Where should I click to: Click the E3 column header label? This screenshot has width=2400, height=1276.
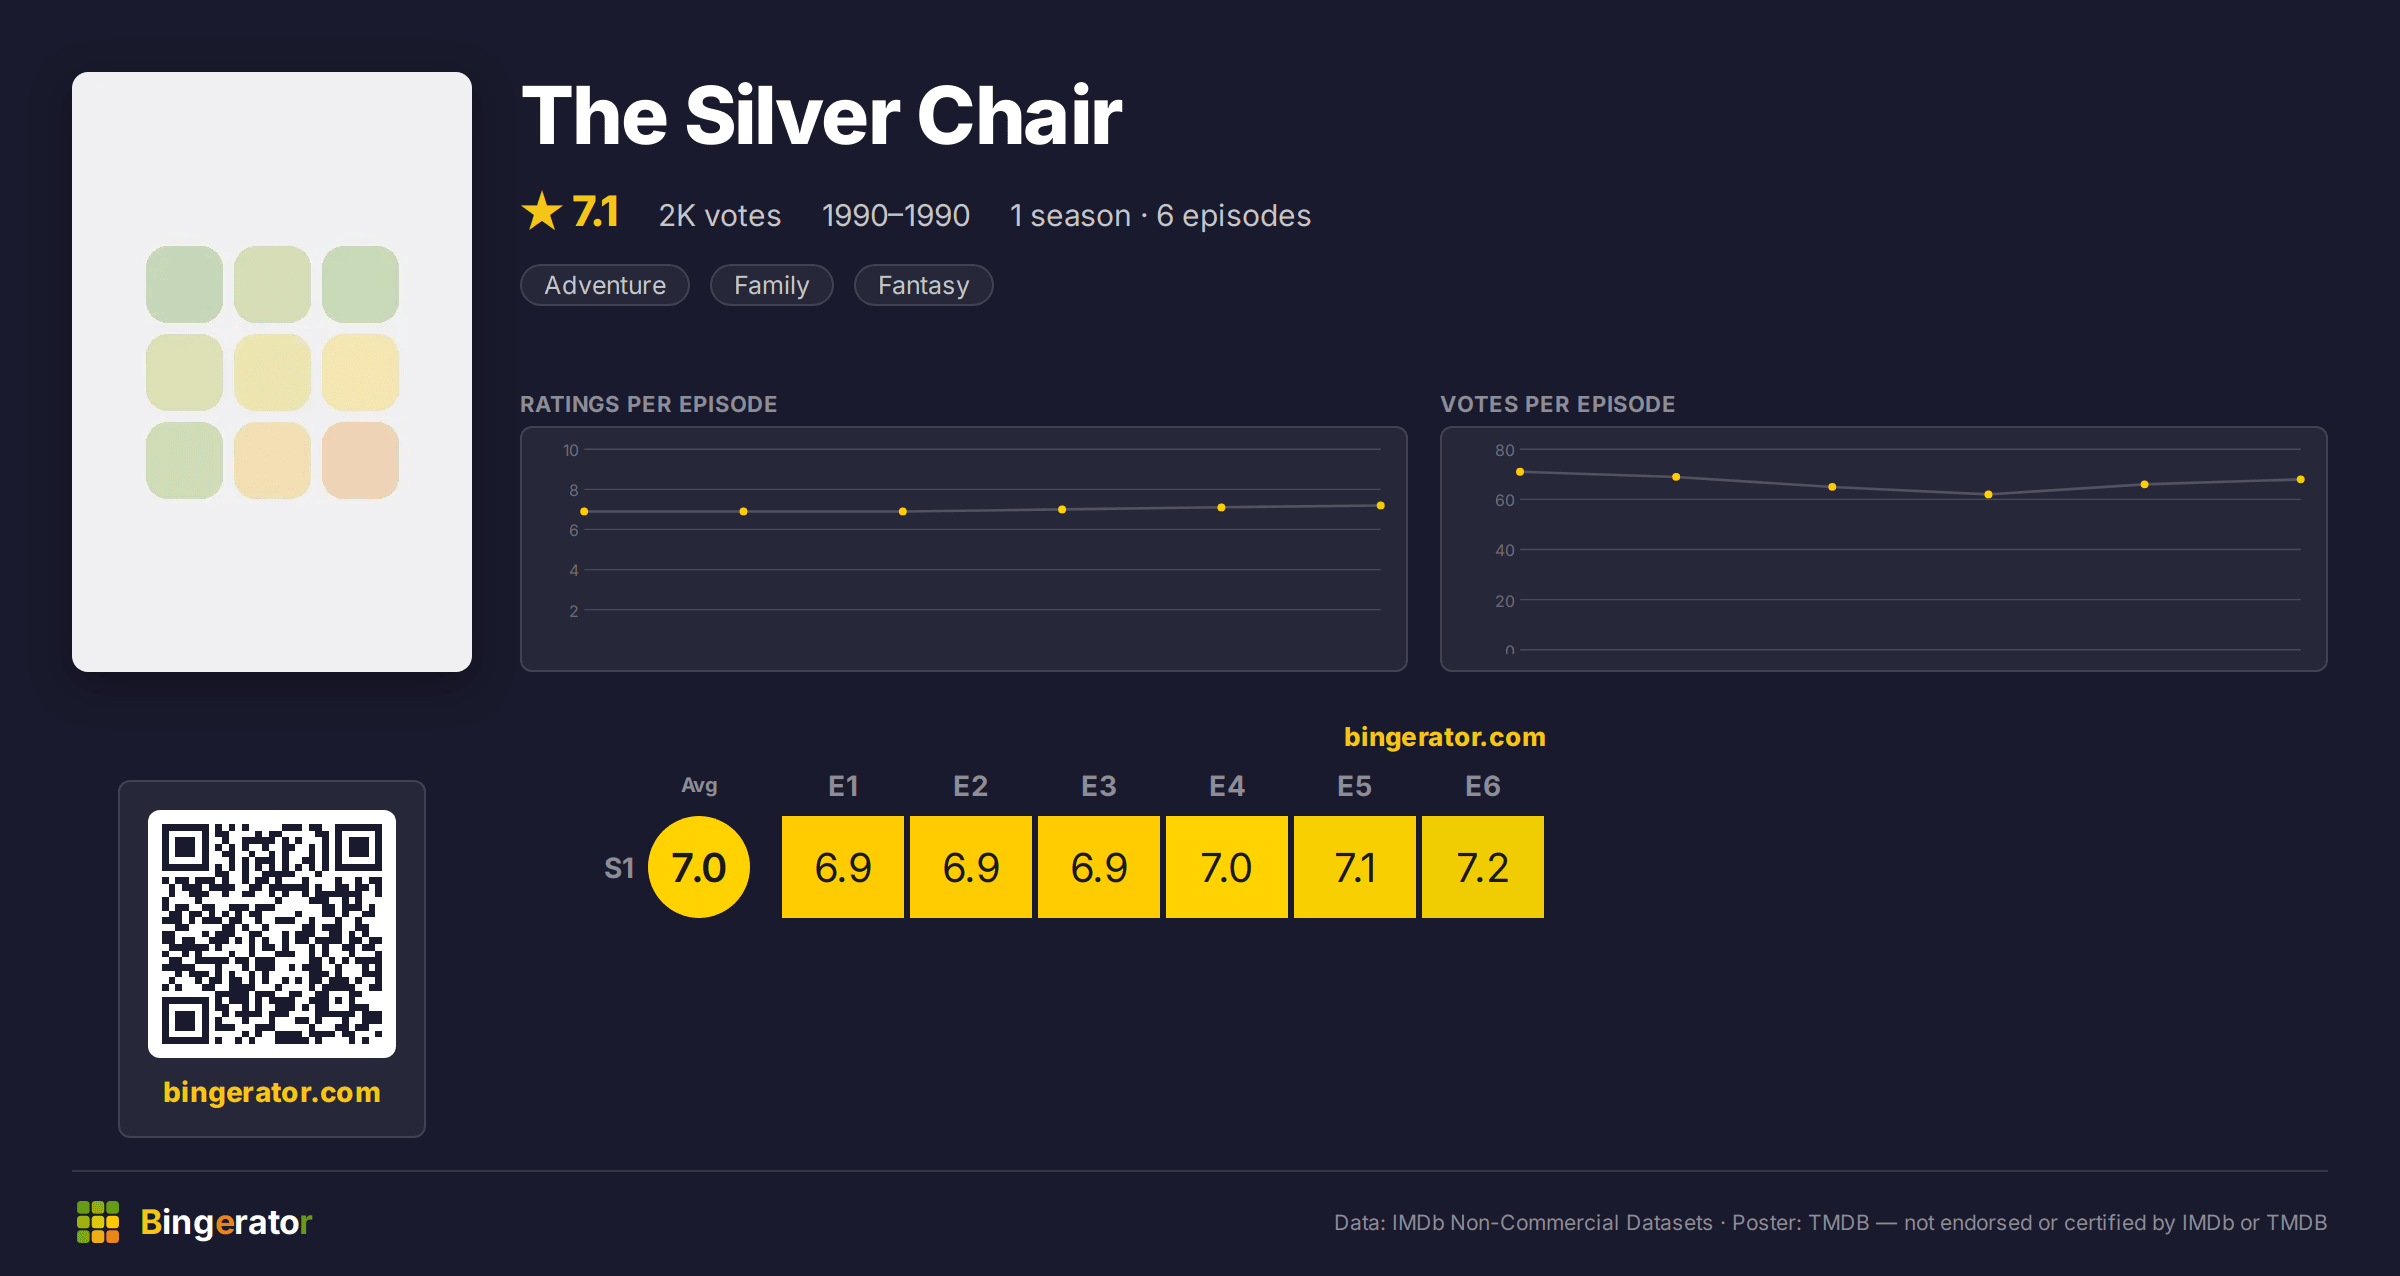pos(1099,786)
